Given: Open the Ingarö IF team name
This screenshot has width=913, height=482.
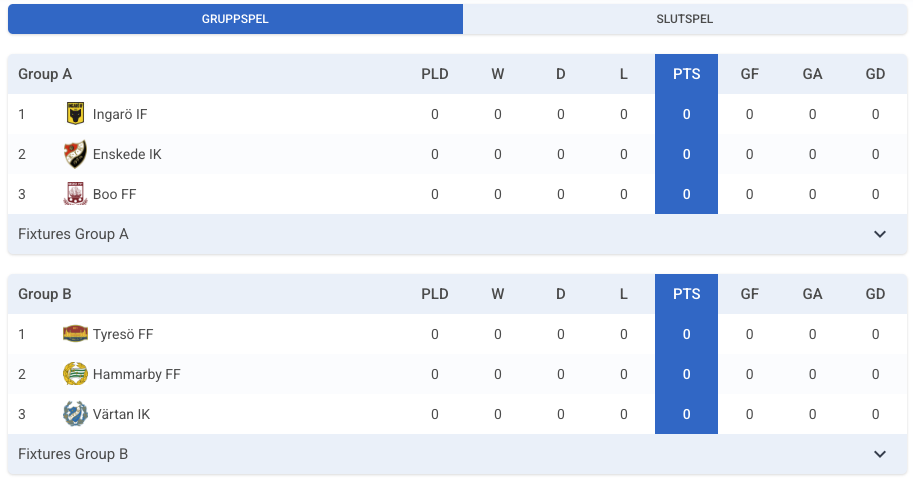Looking at the screenshot, I should [120, 114].
